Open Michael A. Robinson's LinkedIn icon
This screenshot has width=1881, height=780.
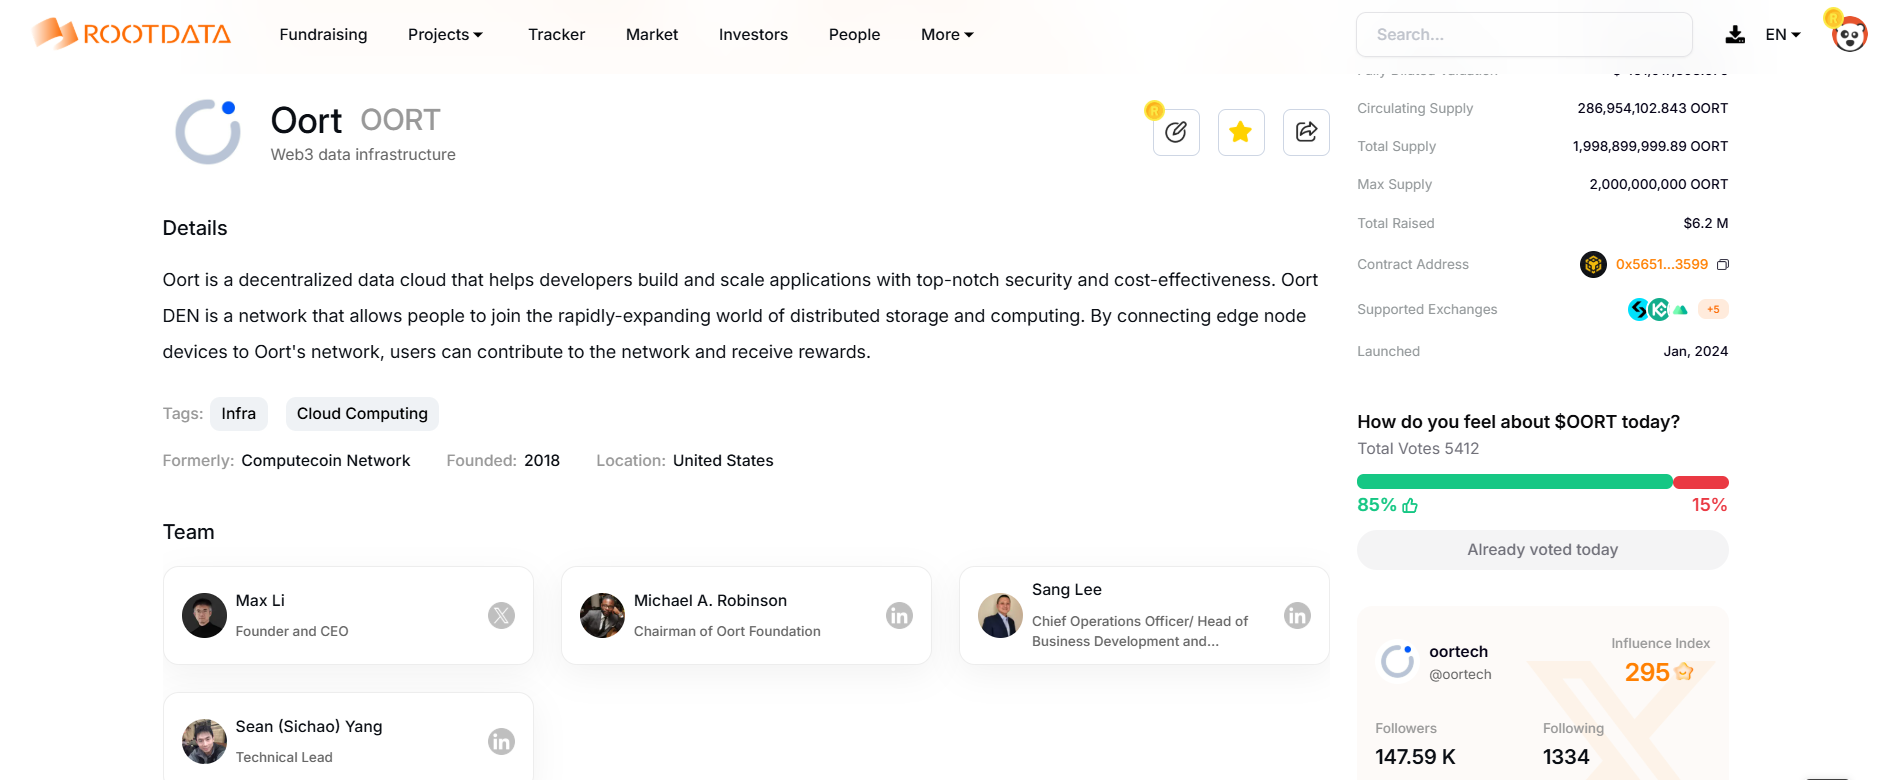point(899,615)
